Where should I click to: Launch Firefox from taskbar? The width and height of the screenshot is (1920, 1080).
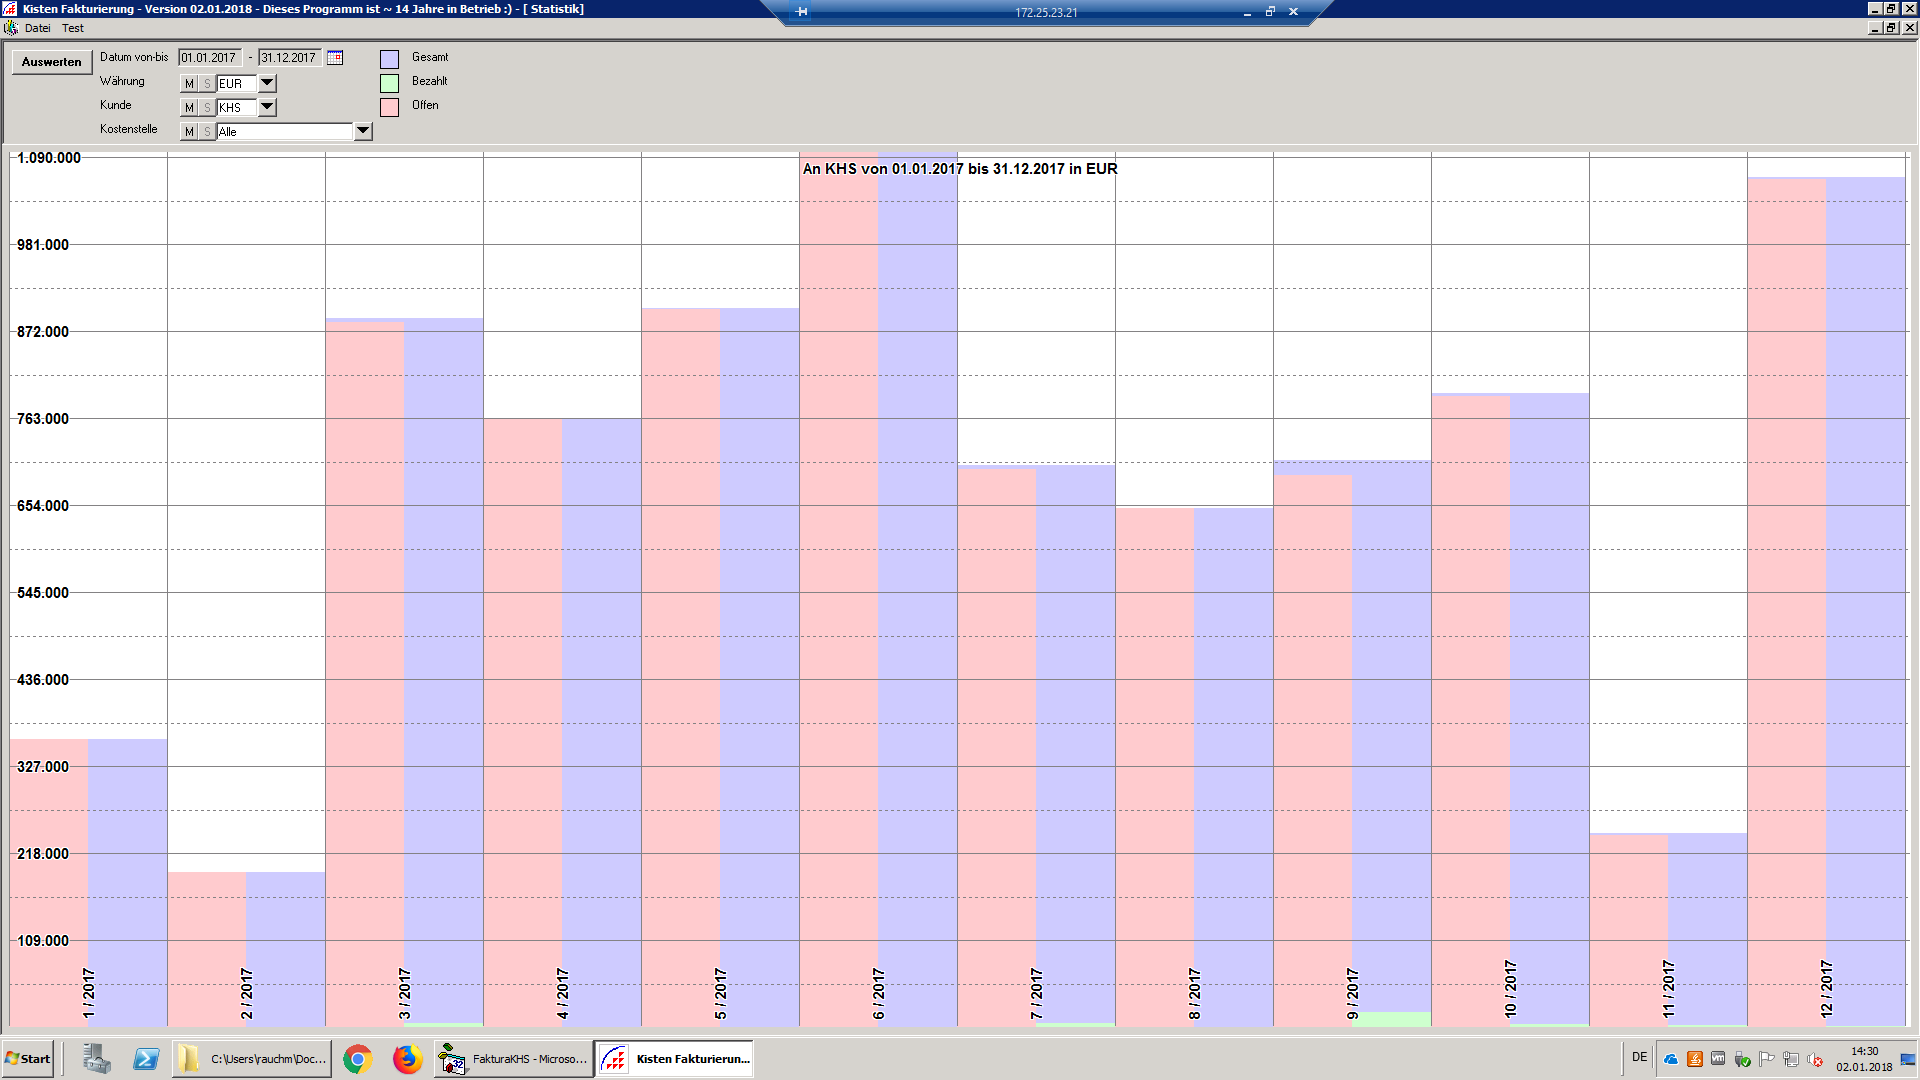[407, 1059]
